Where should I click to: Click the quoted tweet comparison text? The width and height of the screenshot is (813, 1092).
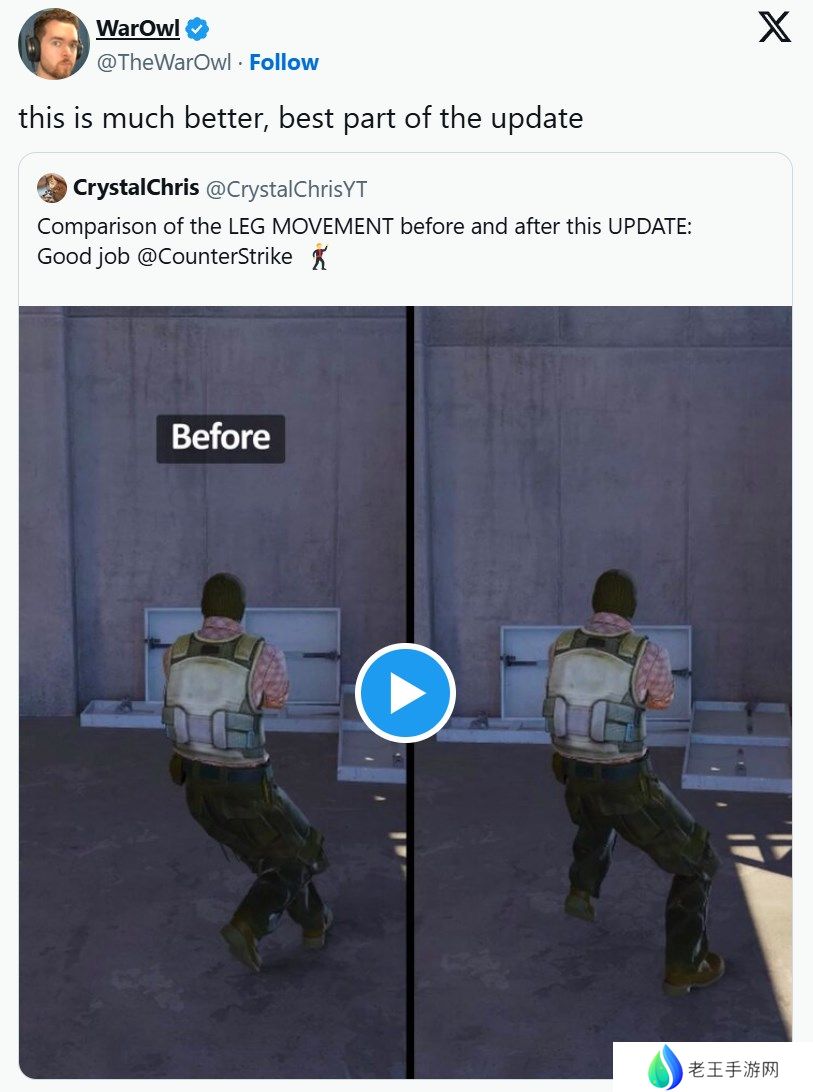[x=364, y=241]
